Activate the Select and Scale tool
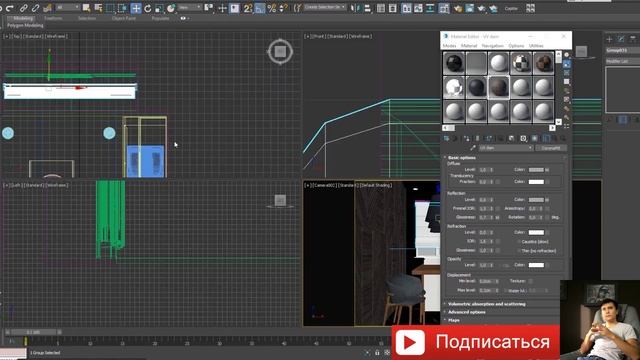640x360 pixels. point(159,8)
